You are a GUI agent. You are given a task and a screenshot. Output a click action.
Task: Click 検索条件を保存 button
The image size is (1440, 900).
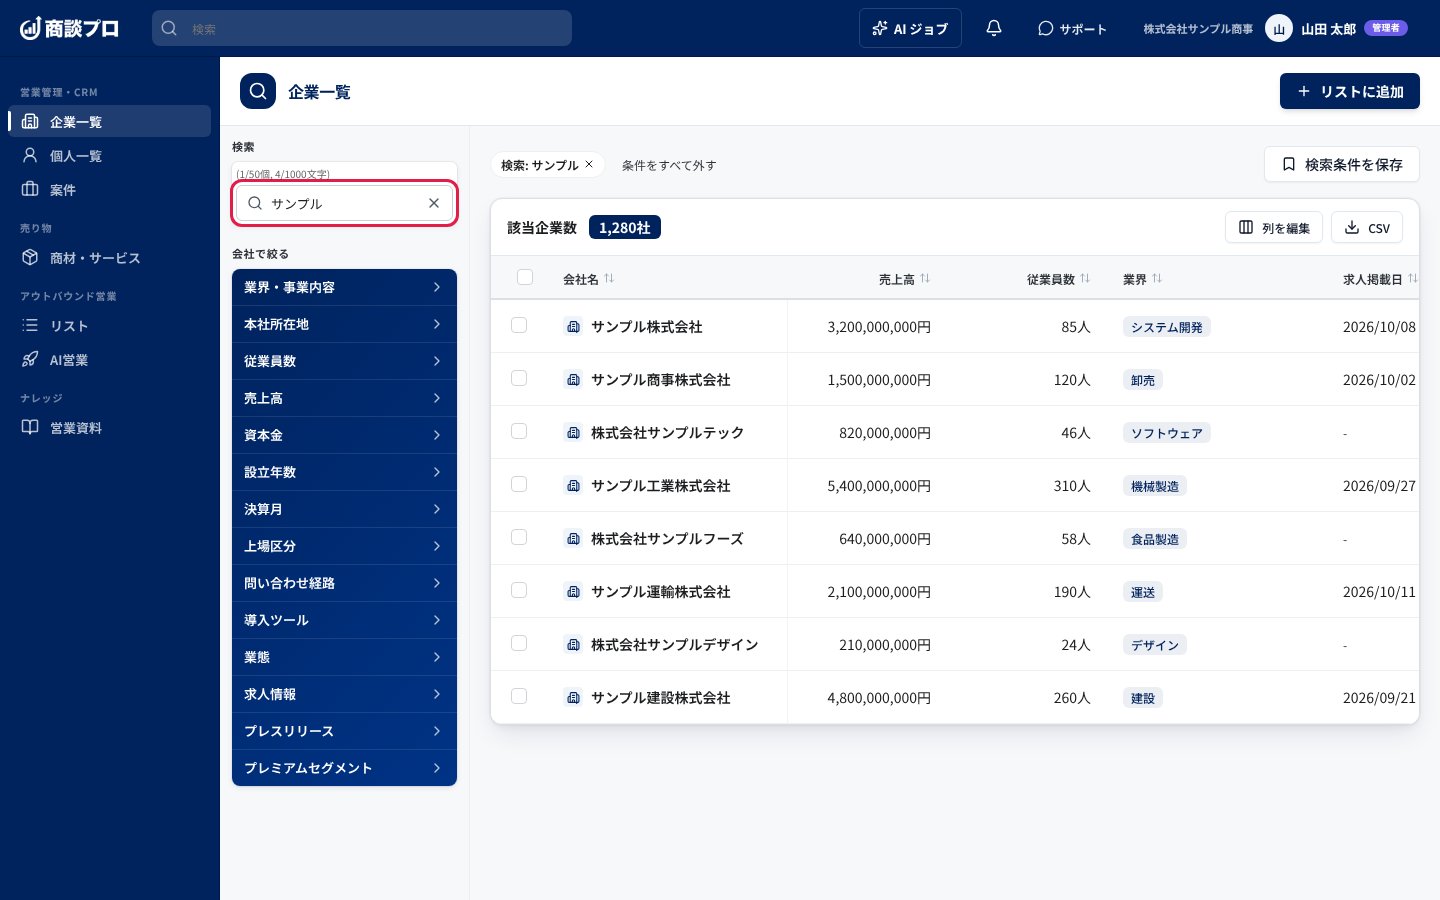pyautogui.click(x=1342, y=164)
